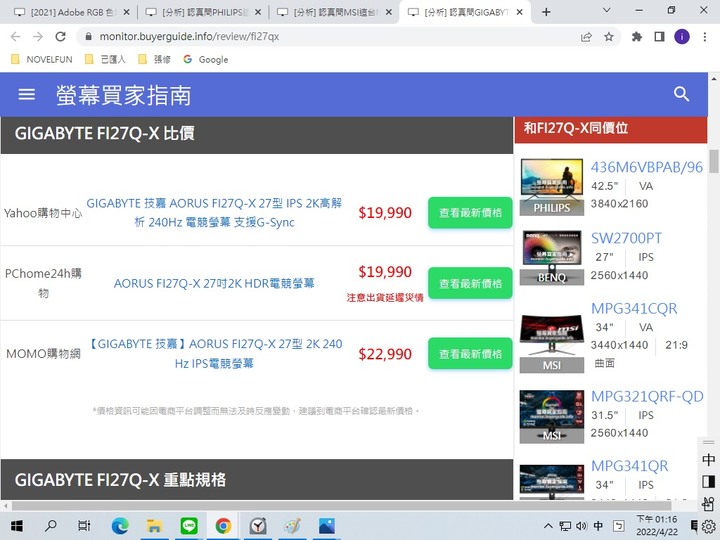720x540 pixels.
Task: Open MPG341QR monitor link
Action: pos(630,466)
